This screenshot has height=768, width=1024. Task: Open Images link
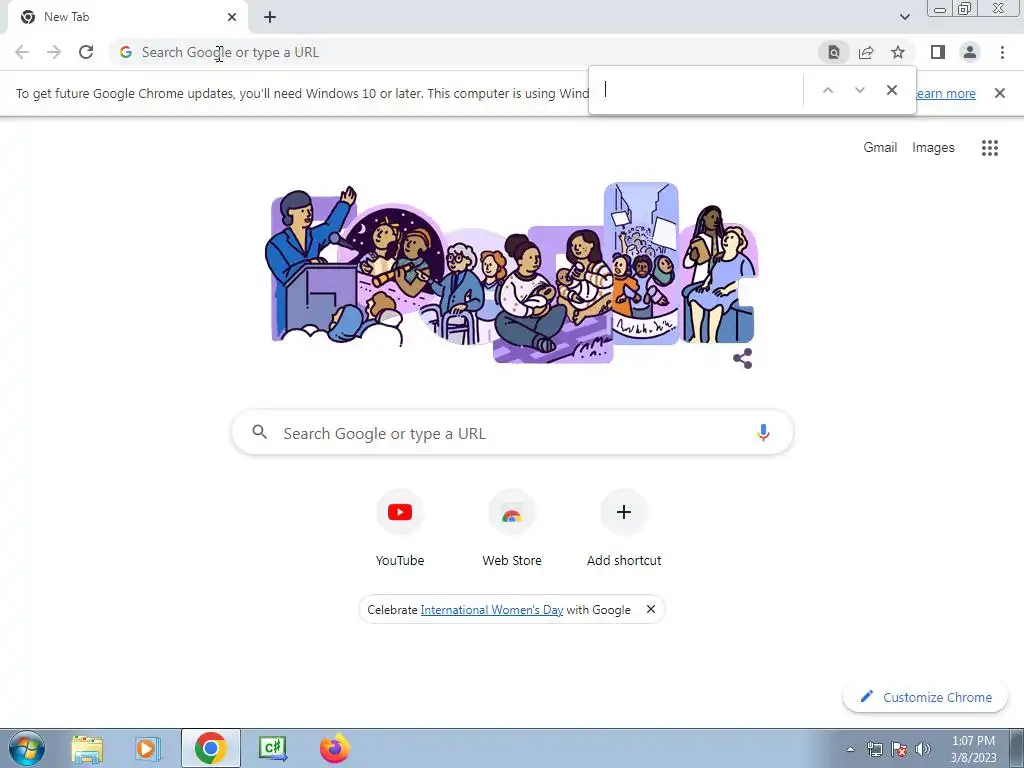[x=933, y=148]
